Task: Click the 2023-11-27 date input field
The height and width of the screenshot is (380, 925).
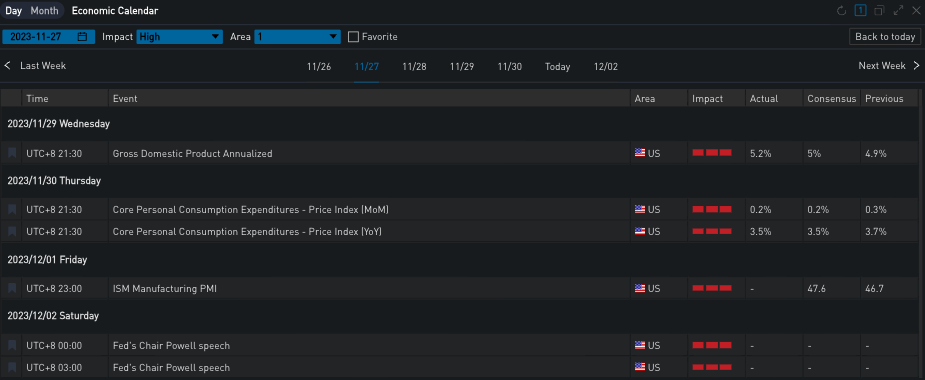Action: click(x=47, y=37)
